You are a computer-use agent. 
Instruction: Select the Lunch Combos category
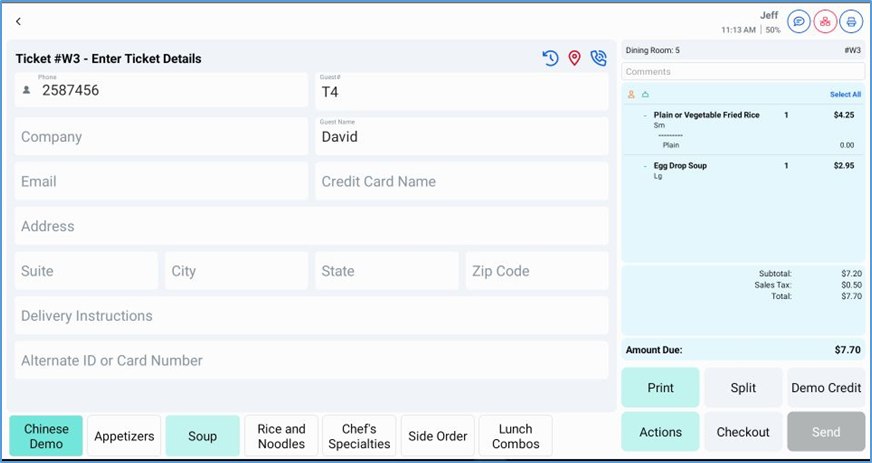click(515, 436)
